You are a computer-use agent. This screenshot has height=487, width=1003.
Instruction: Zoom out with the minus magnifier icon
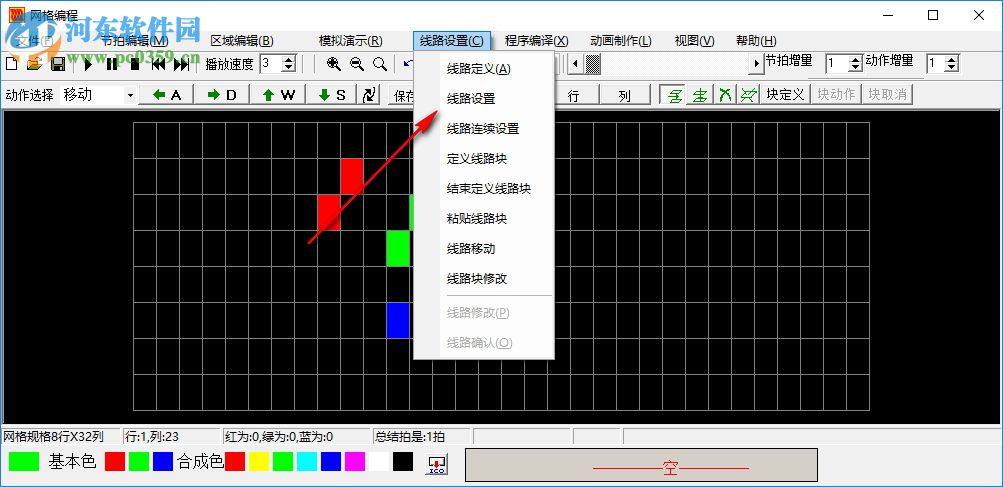point(357,64)
